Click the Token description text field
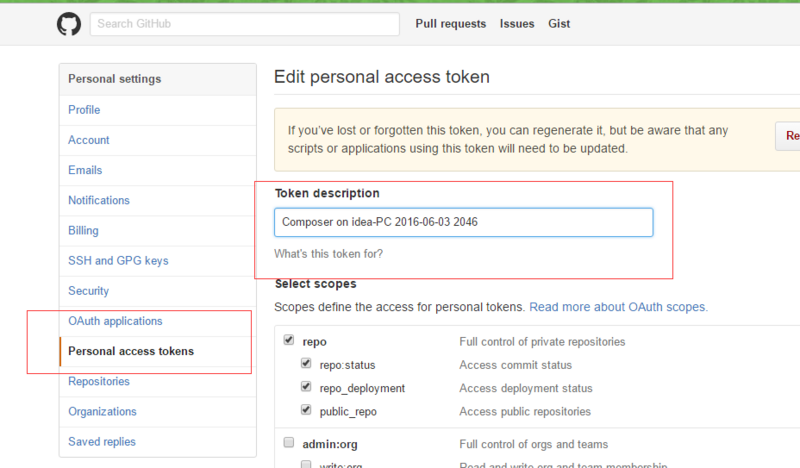The height and width of the screenshot is (468, 800). [463, 222]
